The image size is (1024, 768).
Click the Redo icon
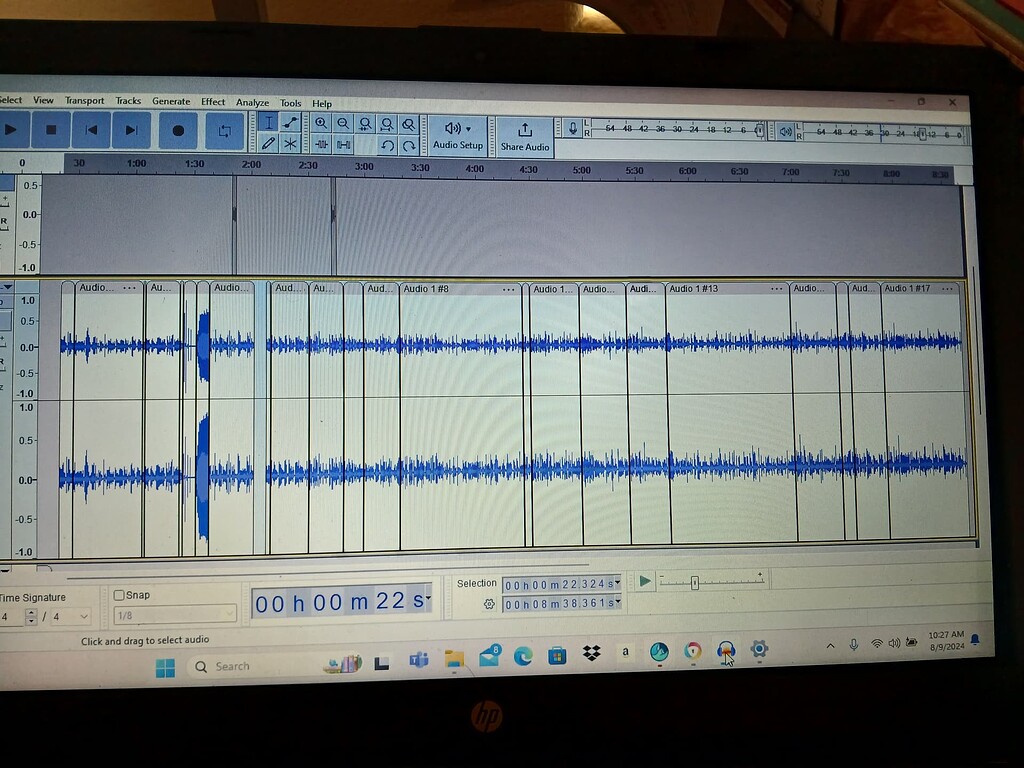click(x=408, y=145)
